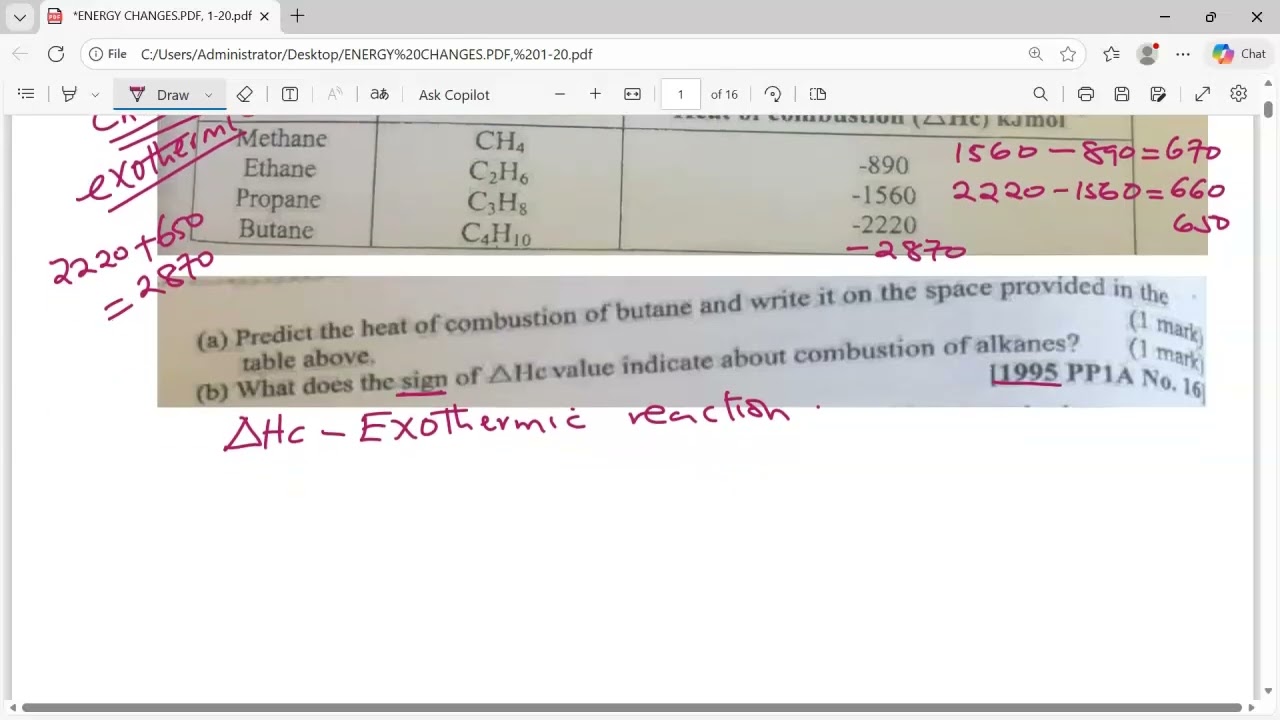Click Ask Copilot in PDF toolbar
The width and height of the screenshot is (1280, 720).
pos(454,94)
